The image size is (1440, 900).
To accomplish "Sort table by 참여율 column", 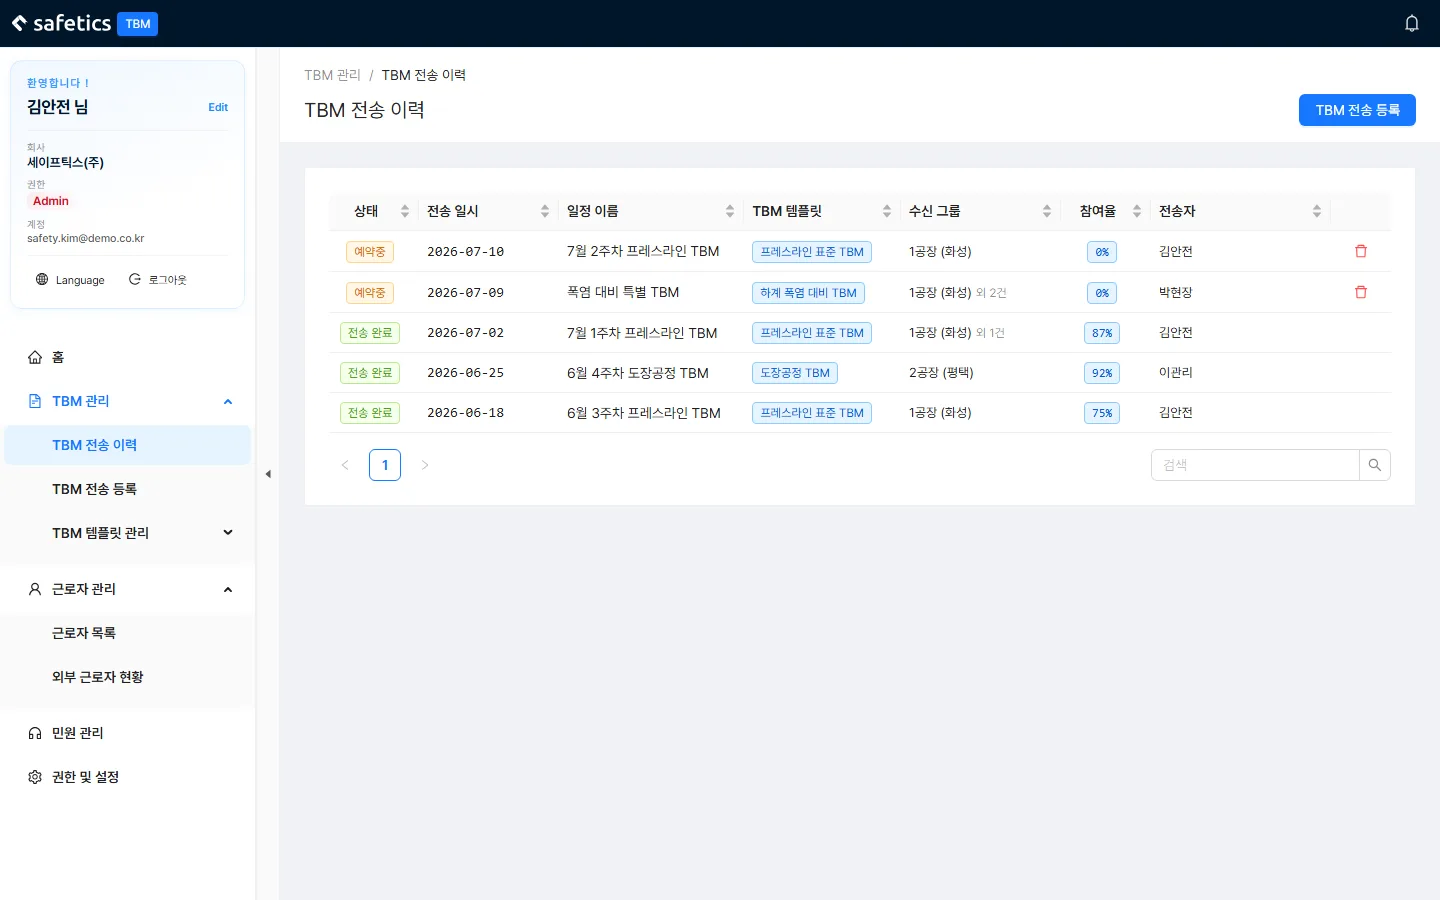I will coord(1137,211).
